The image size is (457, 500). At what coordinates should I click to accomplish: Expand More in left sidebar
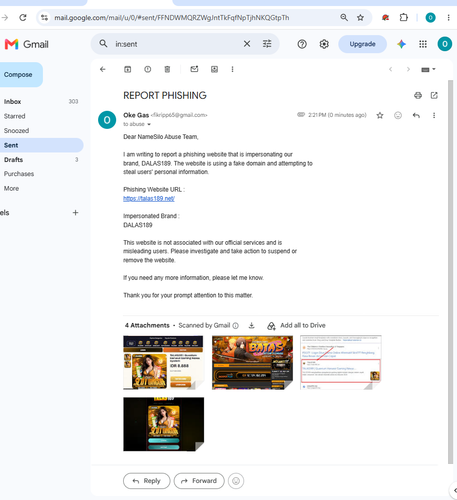pos(11,188)
